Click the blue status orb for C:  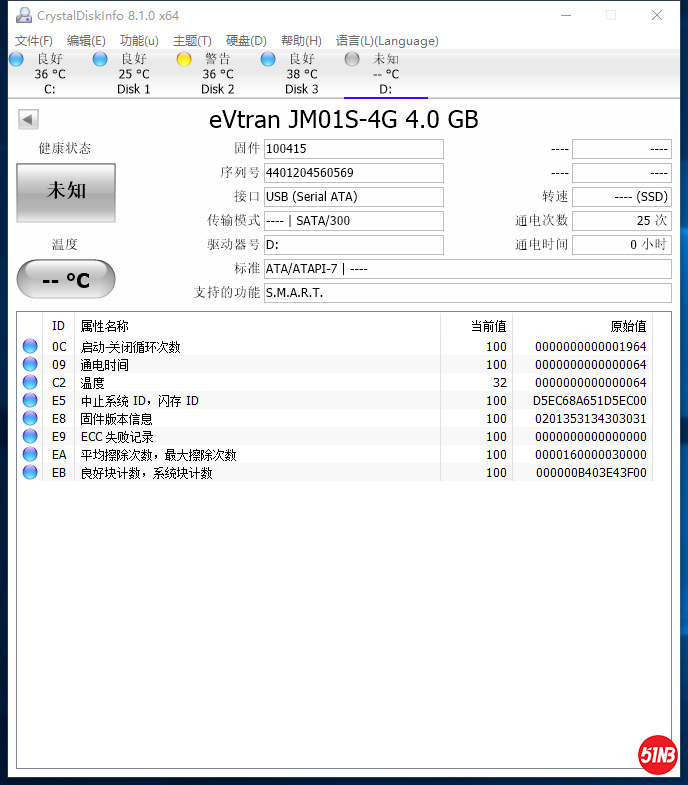(16, 59)
